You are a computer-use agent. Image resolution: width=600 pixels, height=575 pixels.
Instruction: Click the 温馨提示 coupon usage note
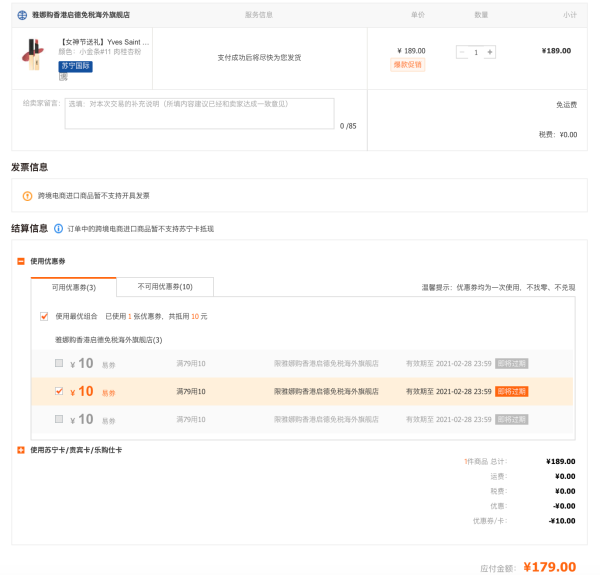[498, 287]
